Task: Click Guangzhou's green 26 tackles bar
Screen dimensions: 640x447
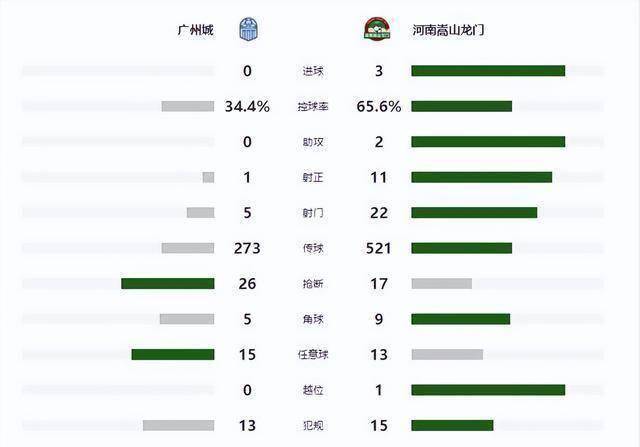Action: [168, 284]
